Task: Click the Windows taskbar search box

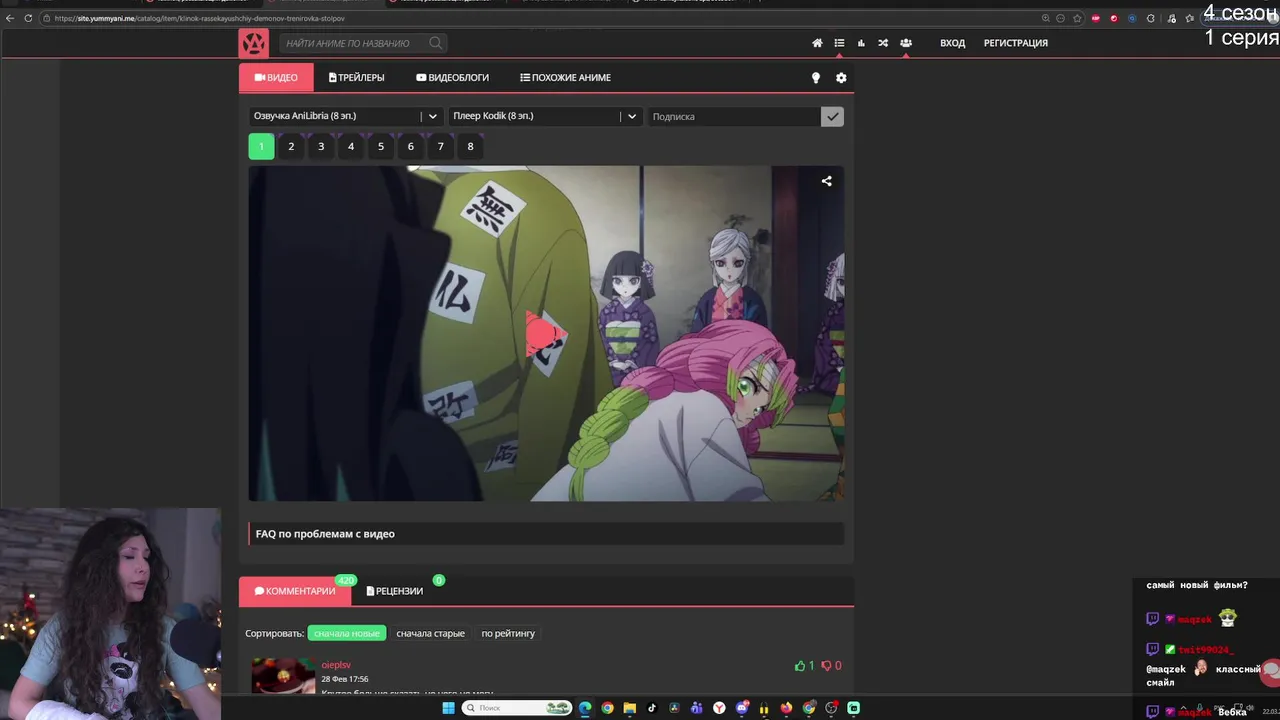Action: 517,708
